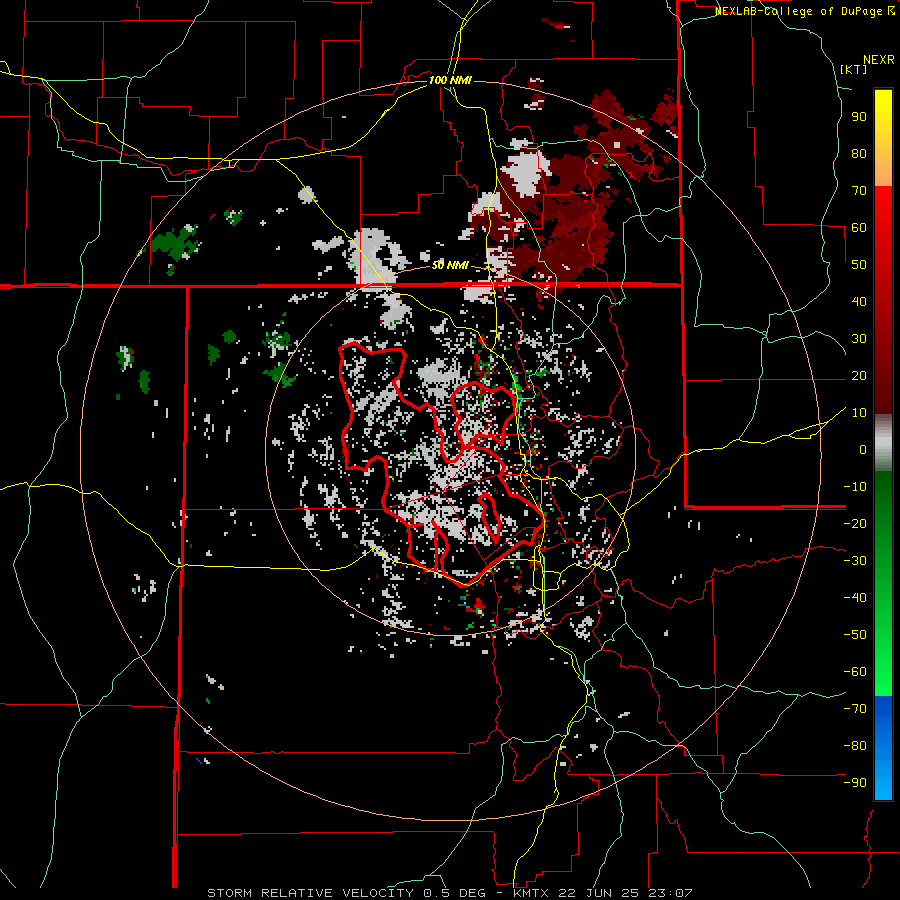Select the 80 value on velocity scale

point(859,153)
